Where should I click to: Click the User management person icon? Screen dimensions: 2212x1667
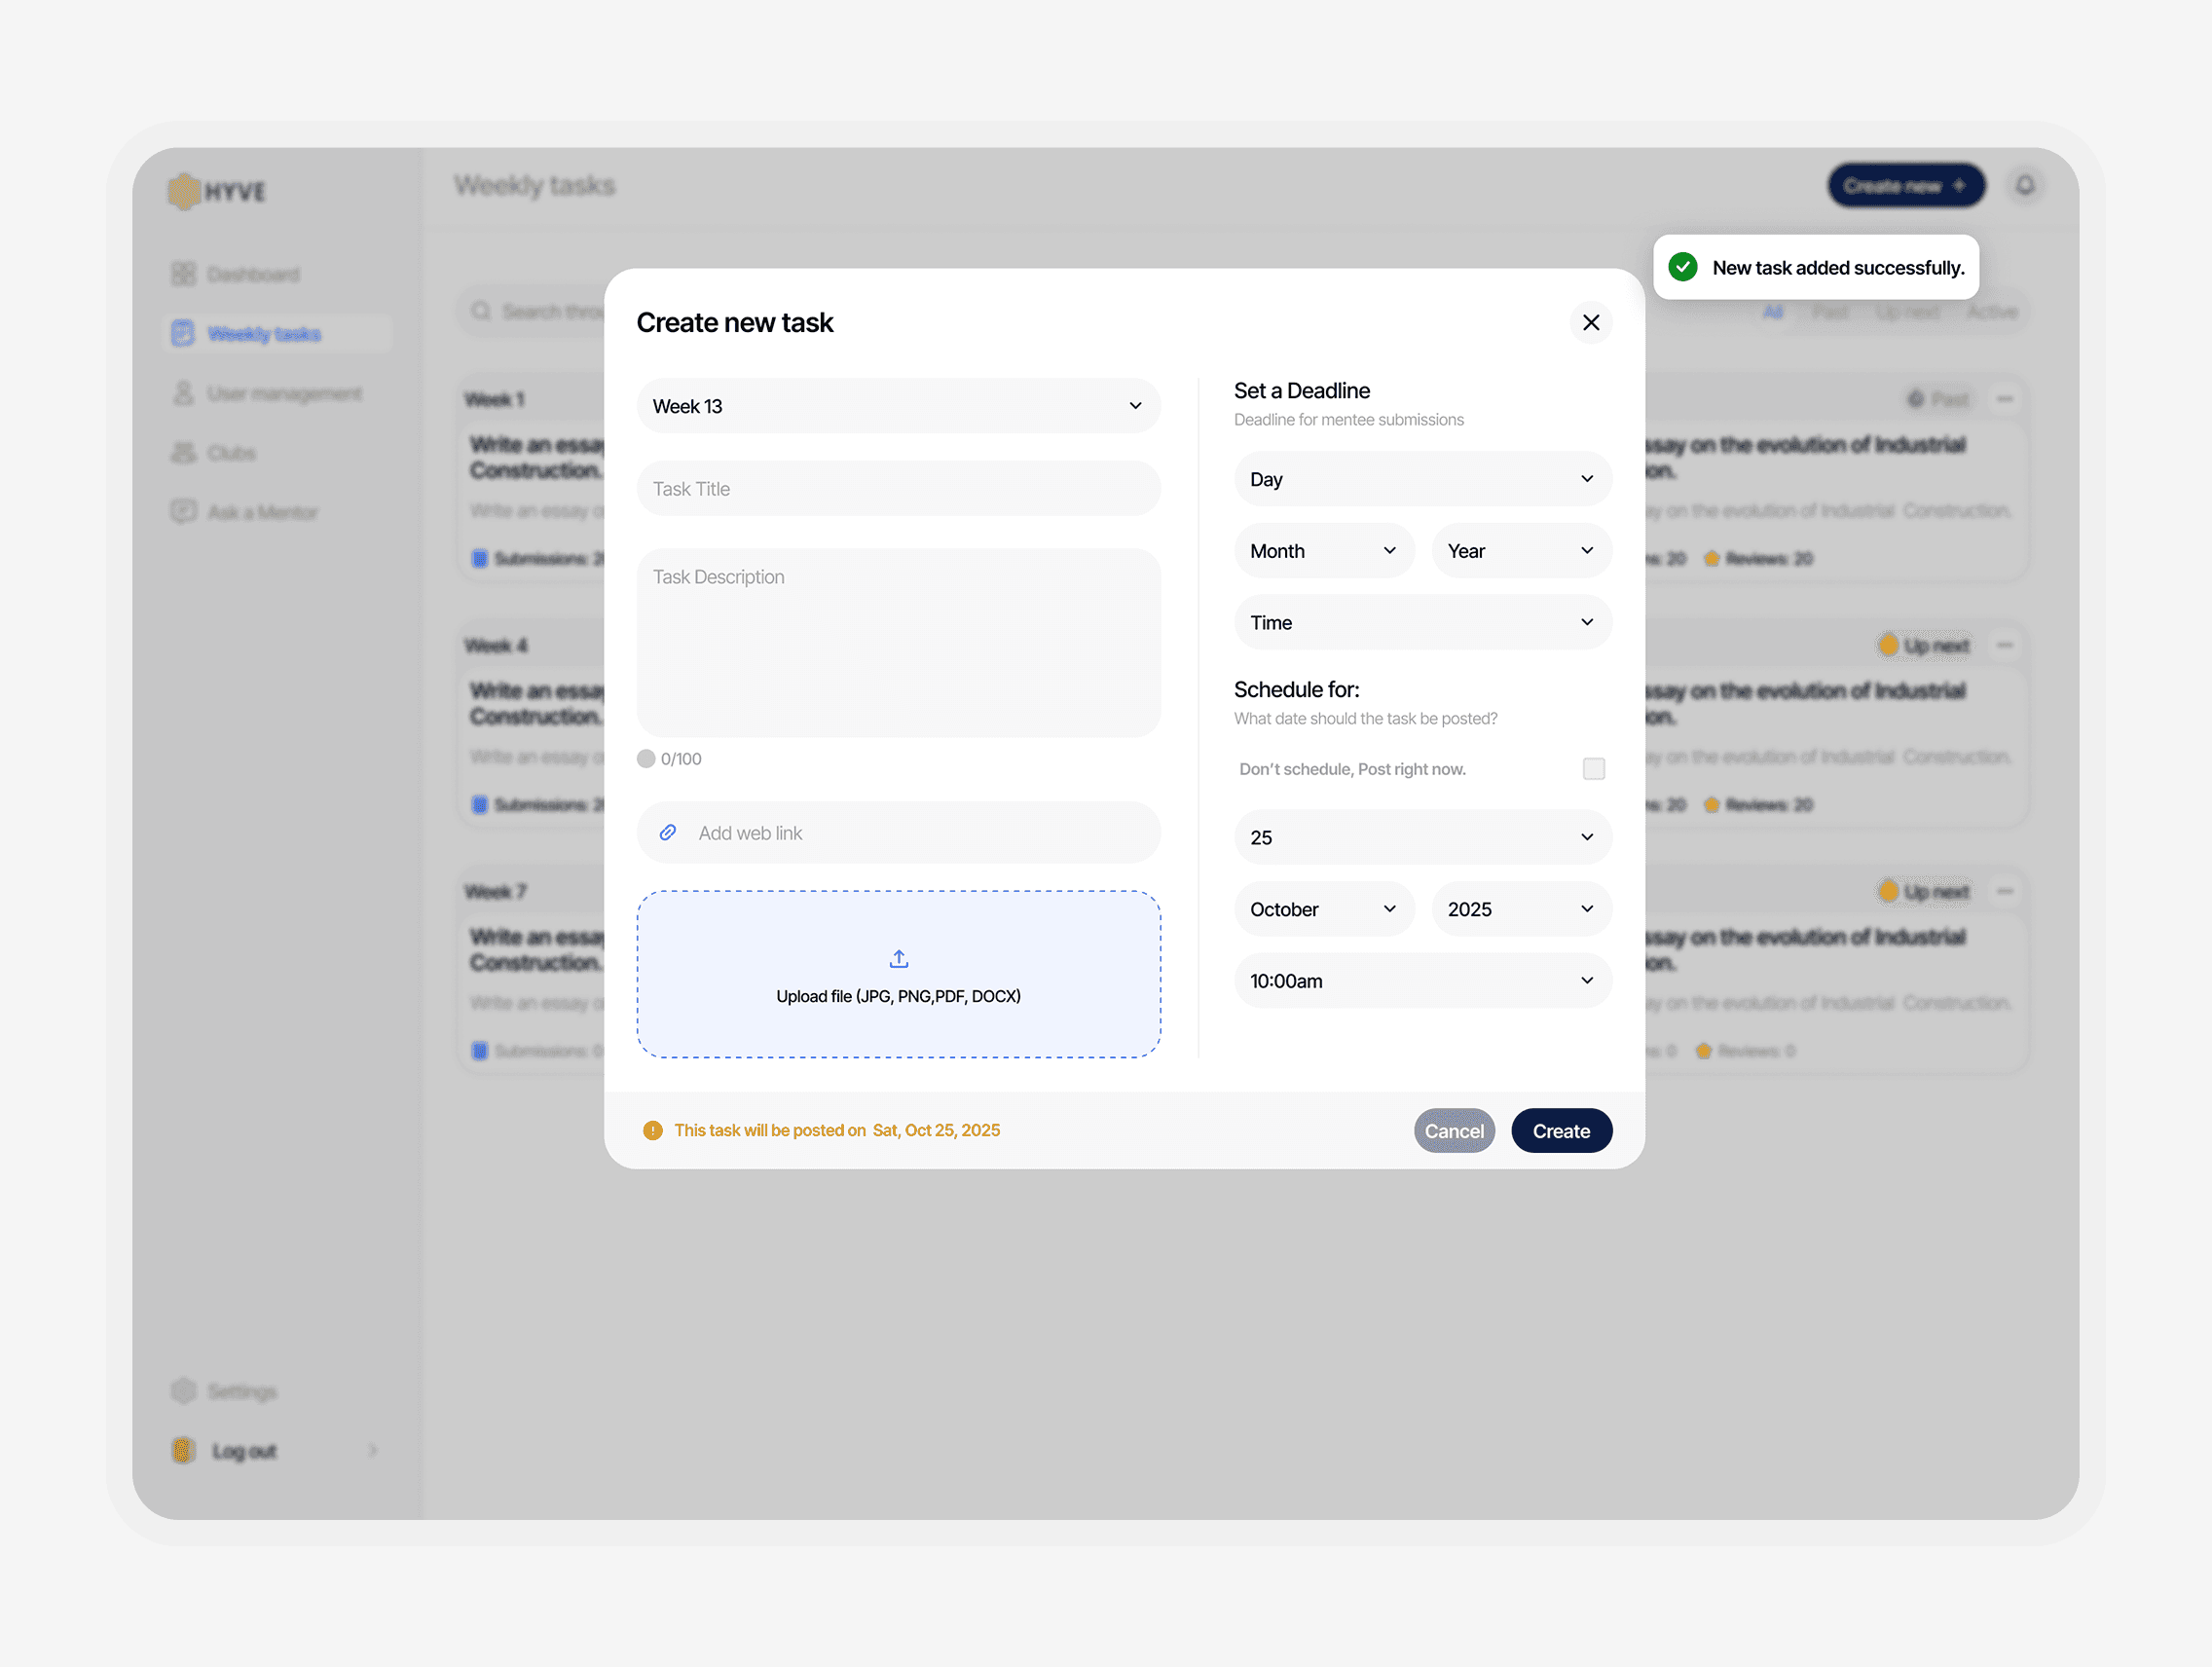point(183,393)
